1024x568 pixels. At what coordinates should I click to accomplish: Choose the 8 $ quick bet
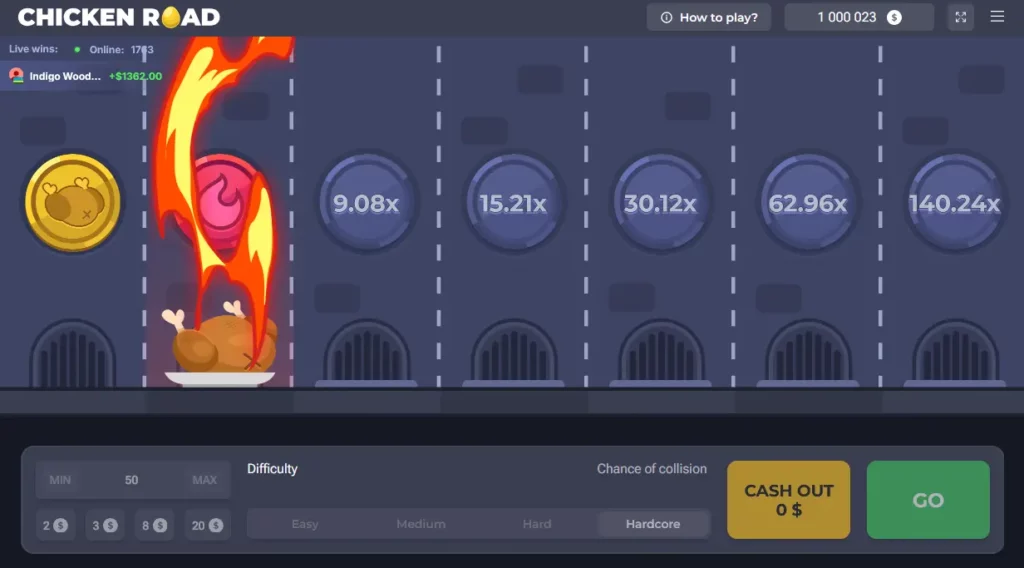click(x=154, y=525)
